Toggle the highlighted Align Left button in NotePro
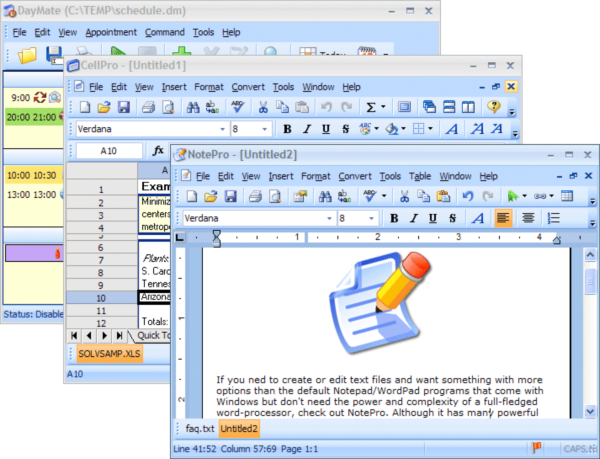 click(x=503, y=218)
